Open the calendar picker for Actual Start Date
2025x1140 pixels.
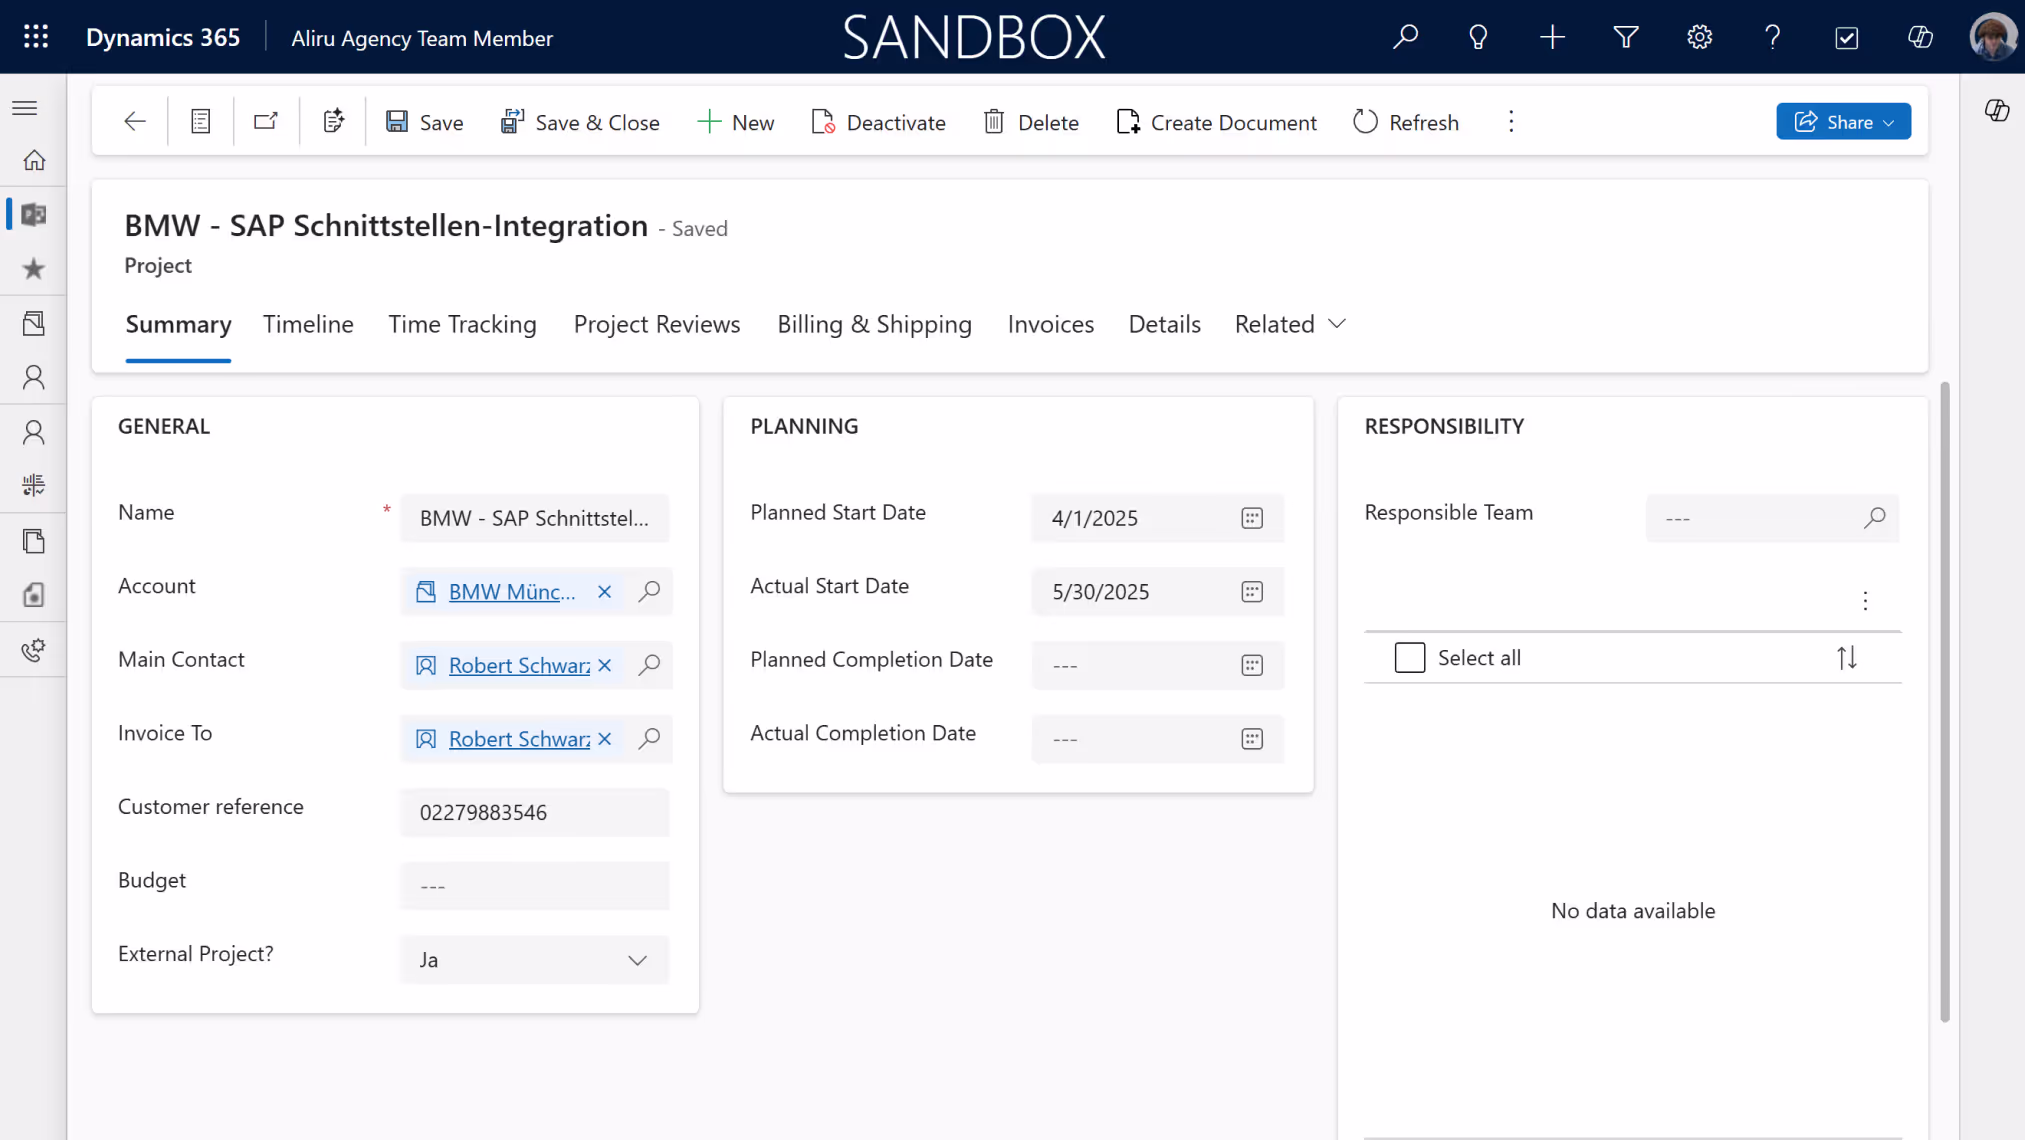[1252, 592]
